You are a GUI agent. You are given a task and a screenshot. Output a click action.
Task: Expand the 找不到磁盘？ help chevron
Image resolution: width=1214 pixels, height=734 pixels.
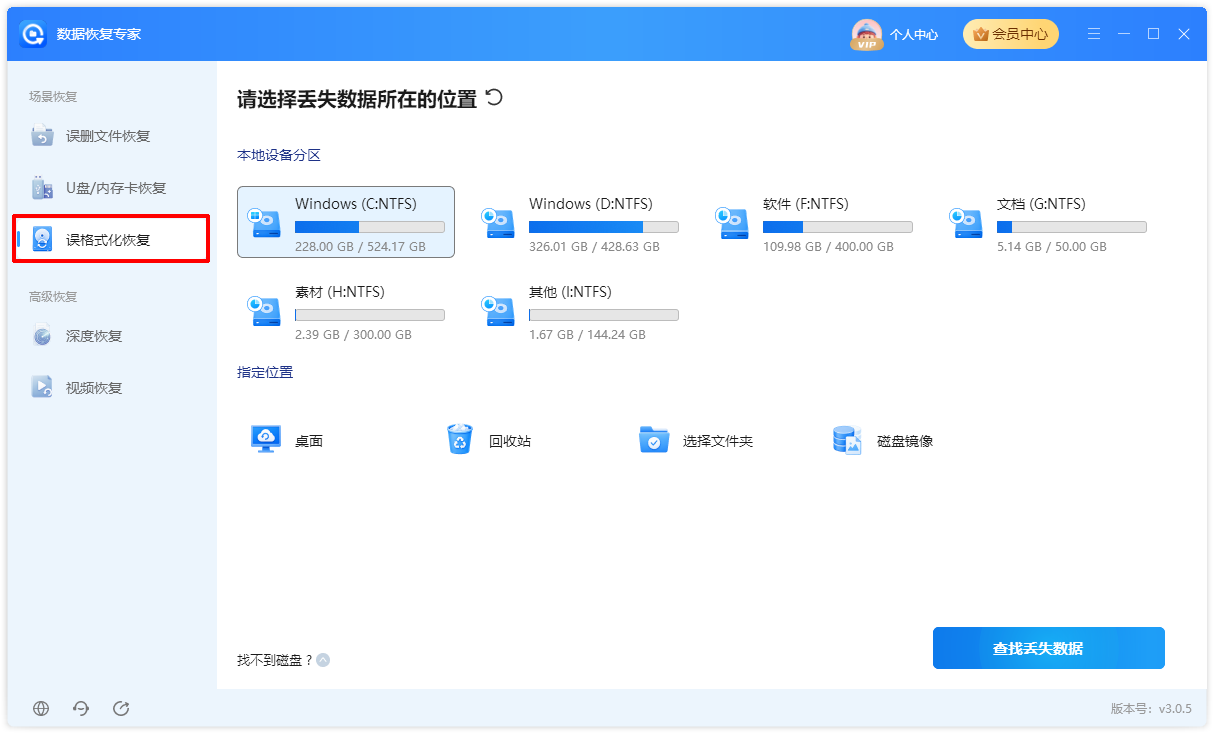tap(323, 660)
